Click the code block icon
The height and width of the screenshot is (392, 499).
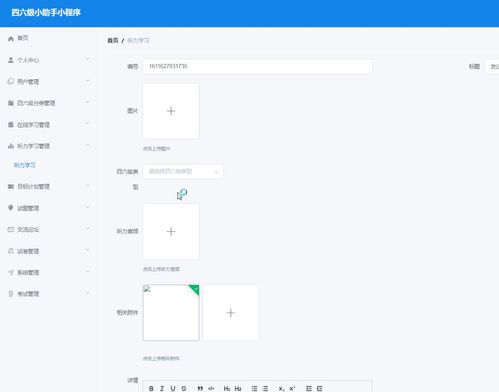[211, 388]
